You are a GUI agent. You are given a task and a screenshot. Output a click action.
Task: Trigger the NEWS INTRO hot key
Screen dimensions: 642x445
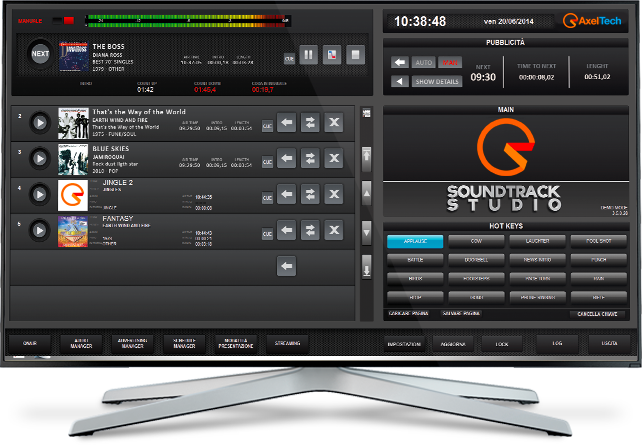pyautogui.click(x=538, y=260)
